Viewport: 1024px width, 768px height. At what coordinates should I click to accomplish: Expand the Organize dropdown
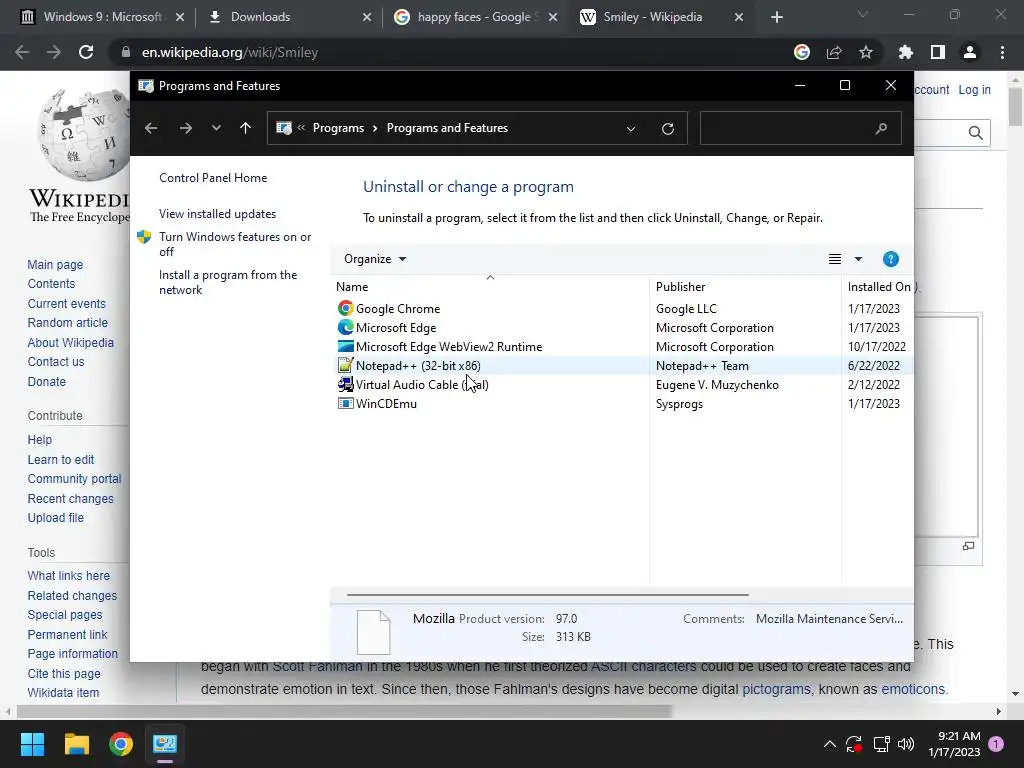pos(375,259)
